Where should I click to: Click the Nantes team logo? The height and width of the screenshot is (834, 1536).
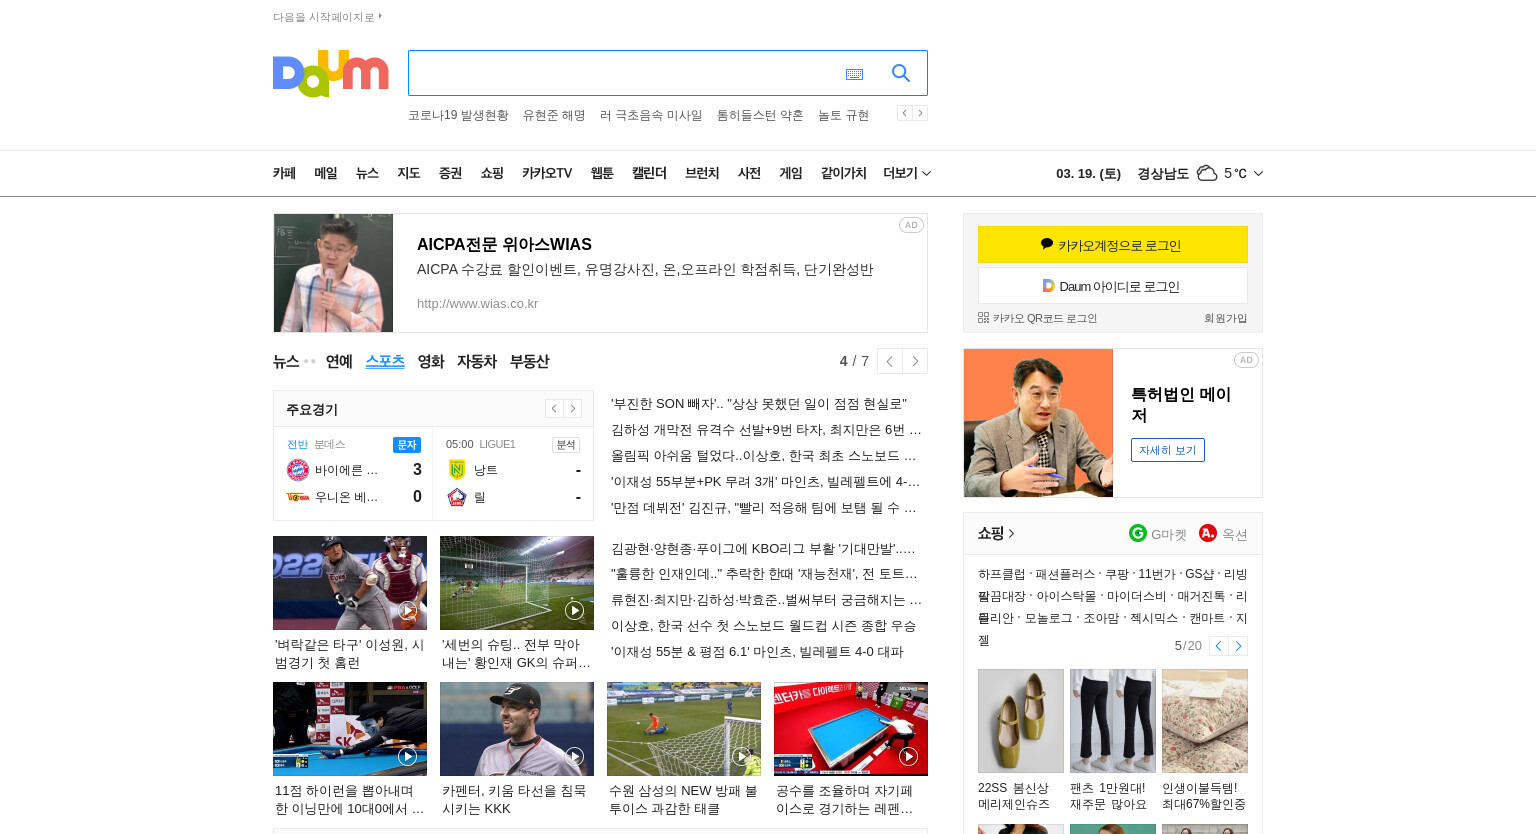click(457, 470)
